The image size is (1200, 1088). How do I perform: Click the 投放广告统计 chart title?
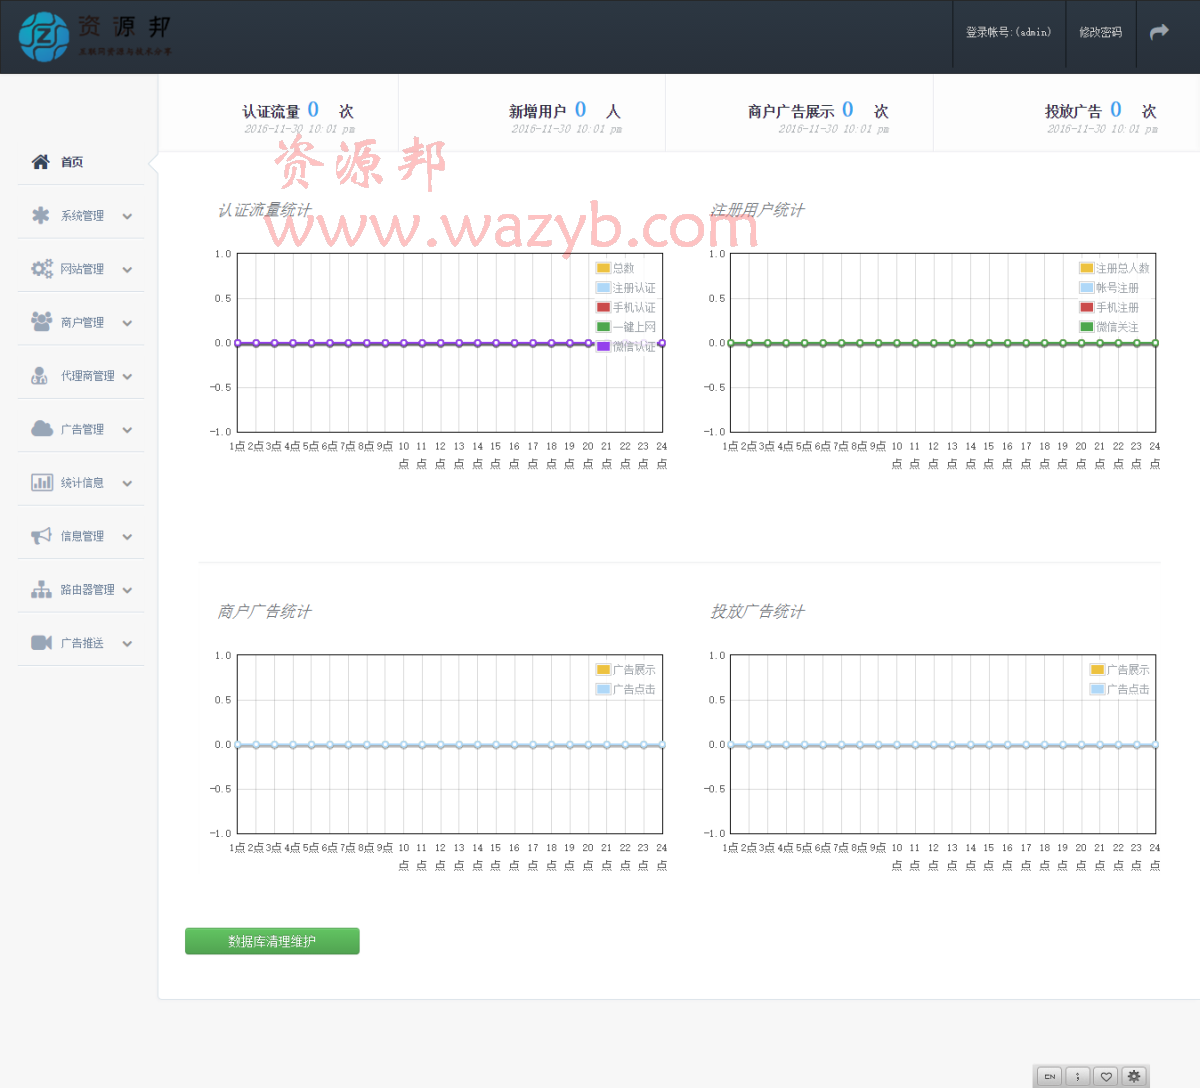[x=757, y=611]
